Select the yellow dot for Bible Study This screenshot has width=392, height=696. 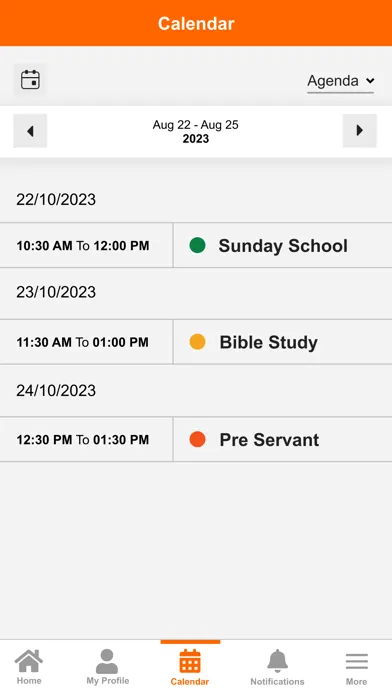click(197, 342)
